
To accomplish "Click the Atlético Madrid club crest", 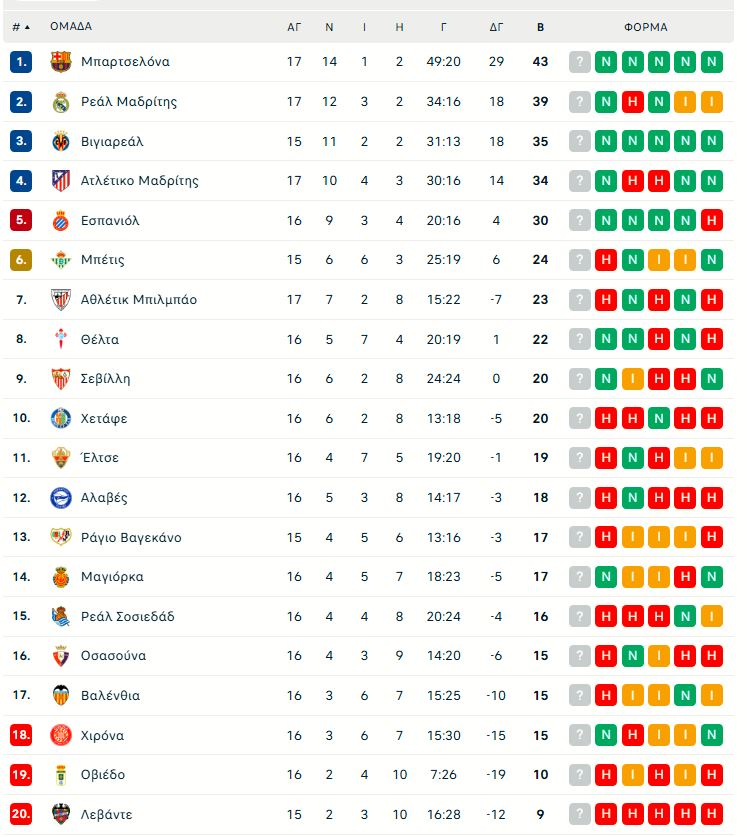I will 61,181.
